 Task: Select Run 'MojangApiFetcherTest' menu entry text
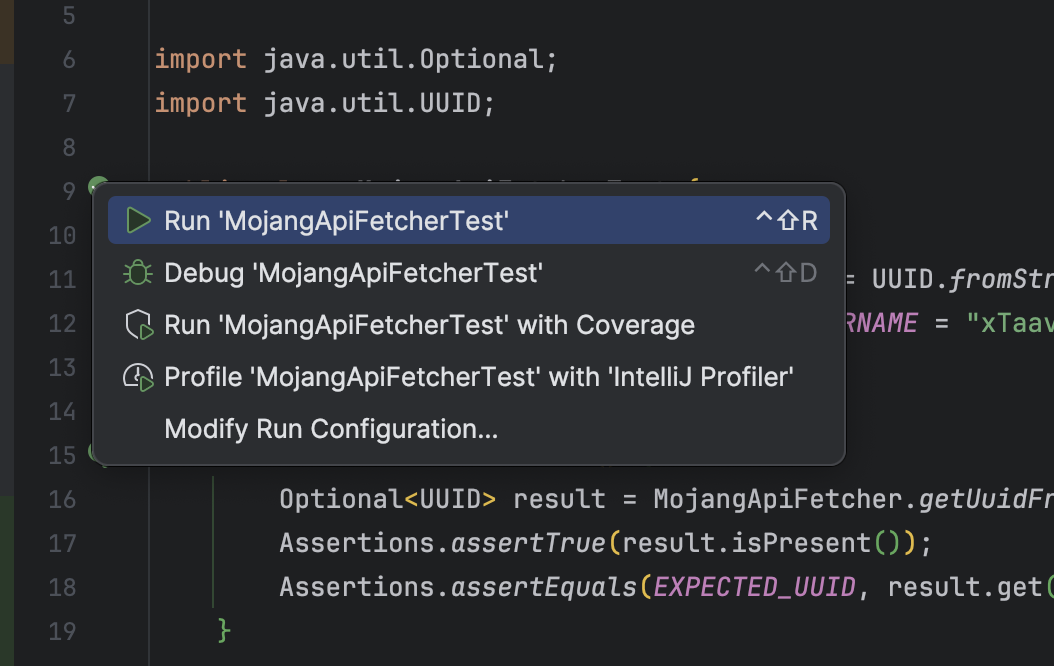tap(336, 221)
